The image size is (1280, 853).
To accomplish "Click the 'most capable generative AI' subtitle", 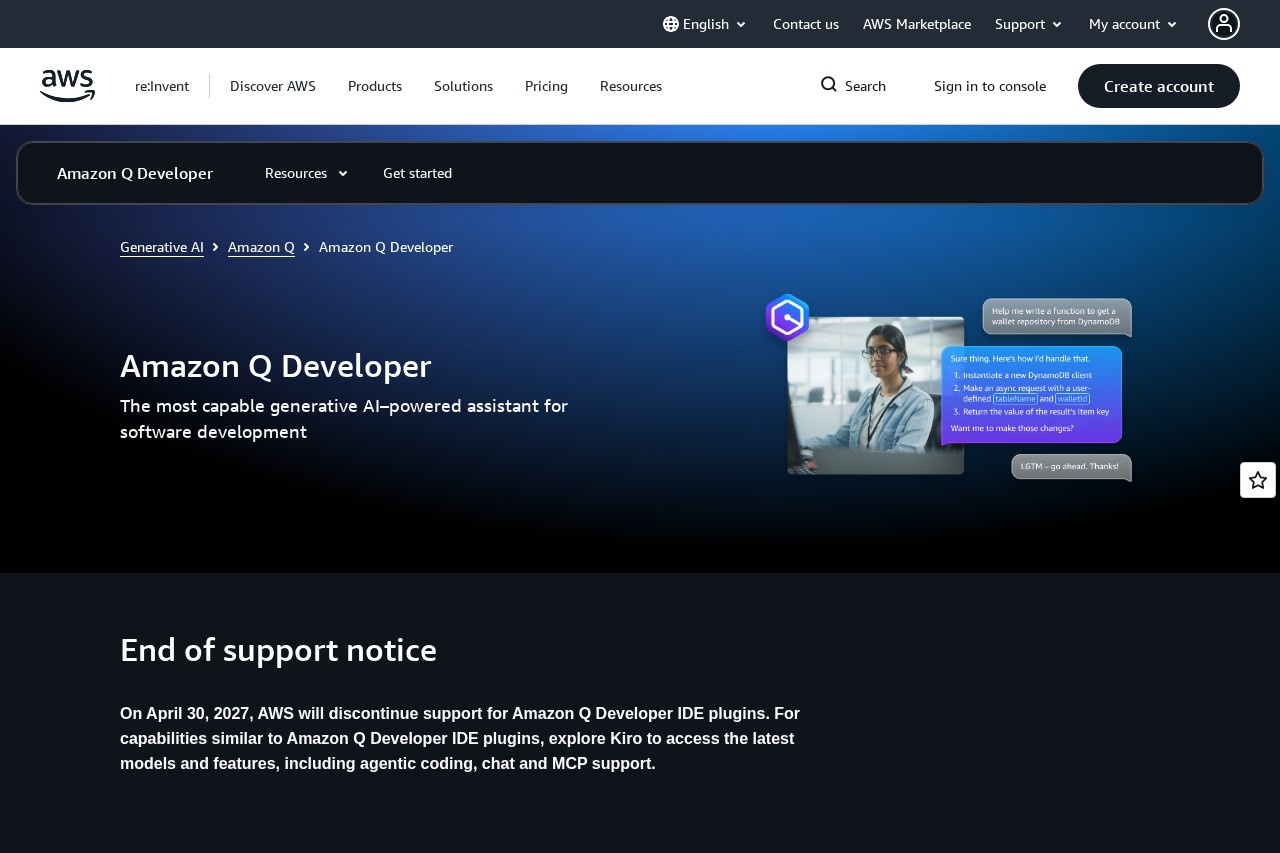I will point(344,419).
